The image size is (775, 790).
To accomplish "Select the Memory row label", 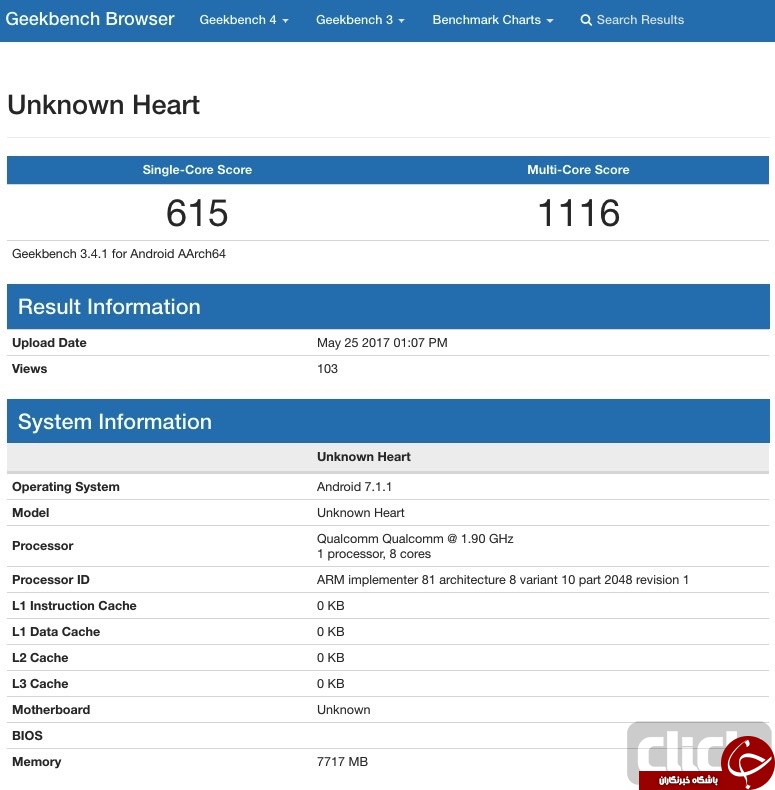I will pos(36,762).
